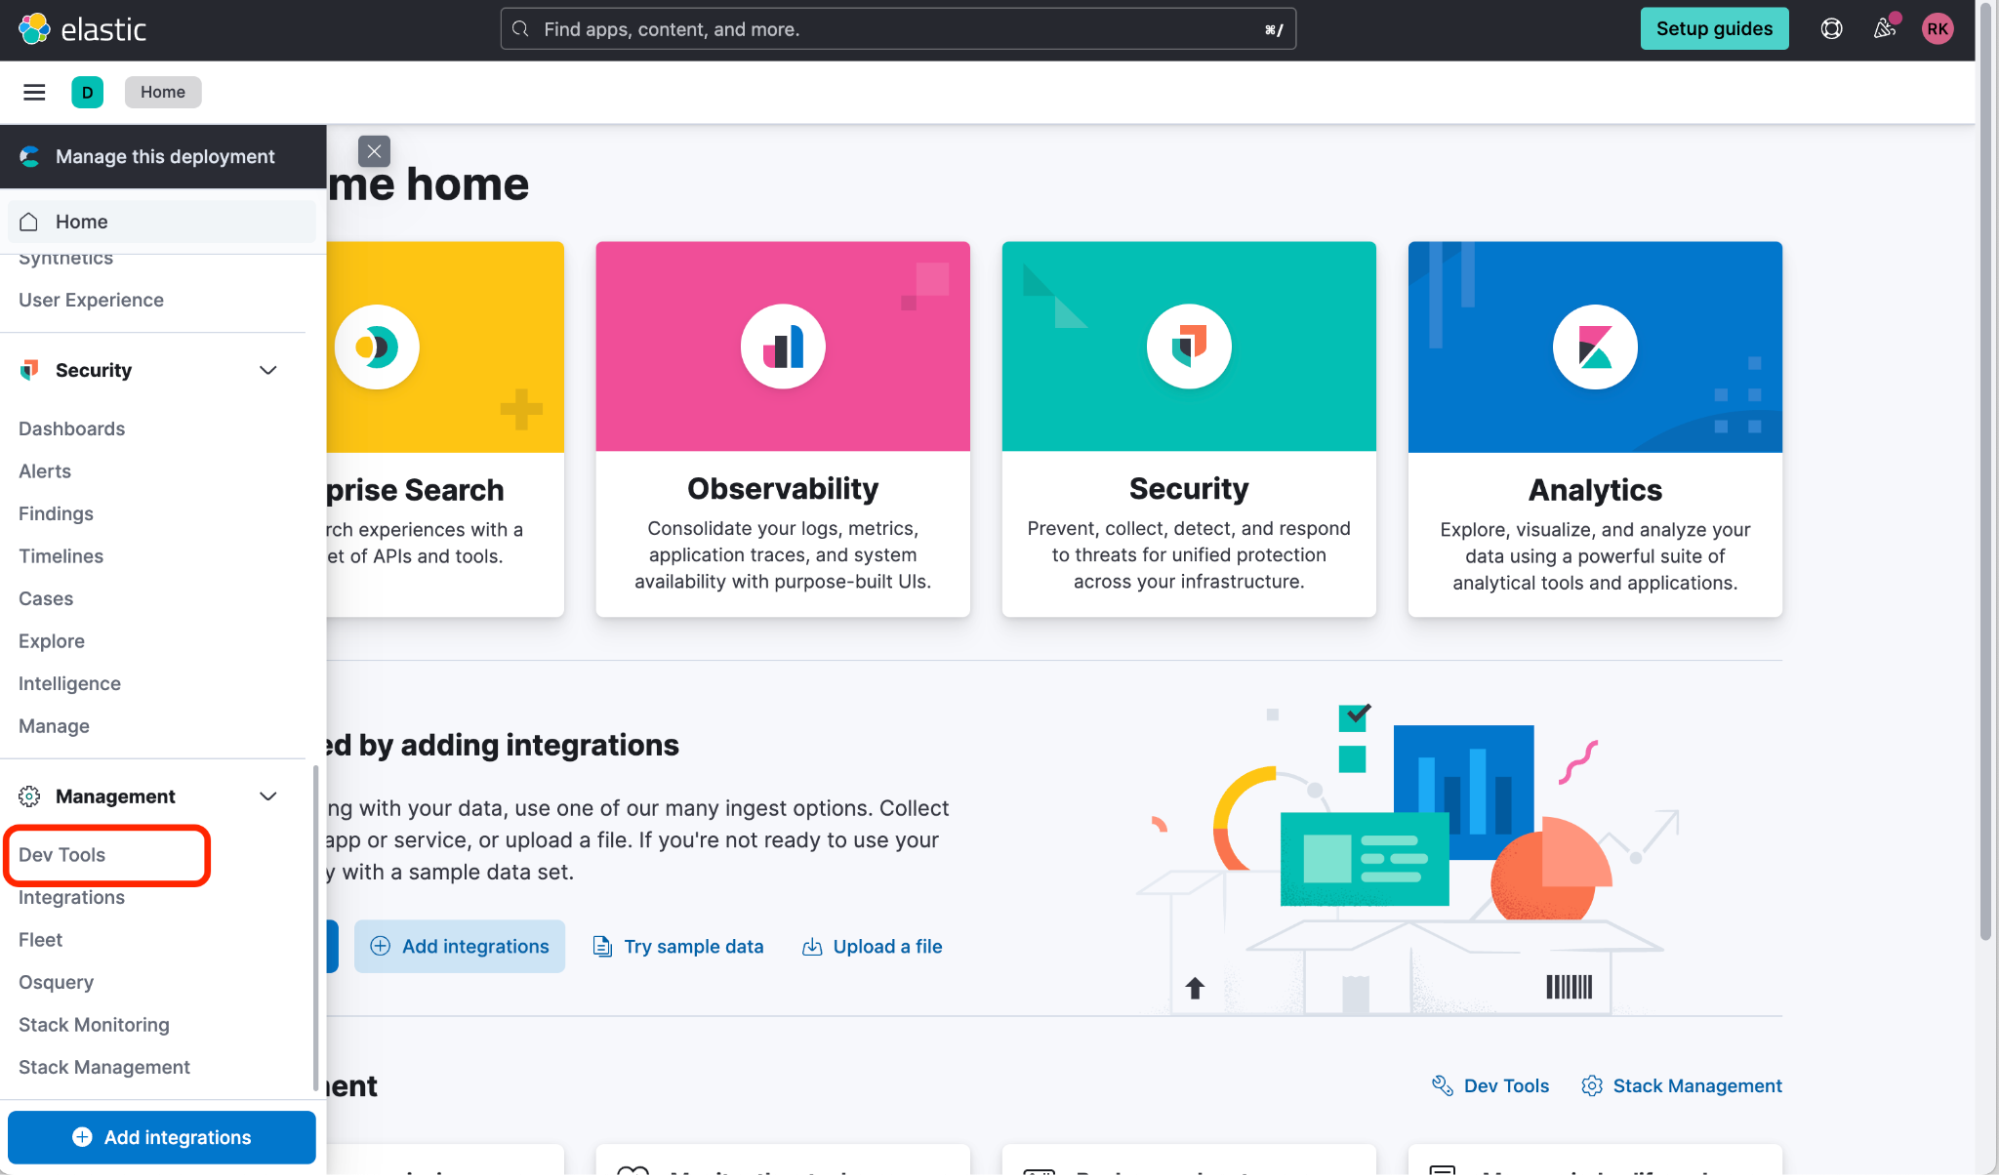Open the green D space avatar

[x=87, y=92]
